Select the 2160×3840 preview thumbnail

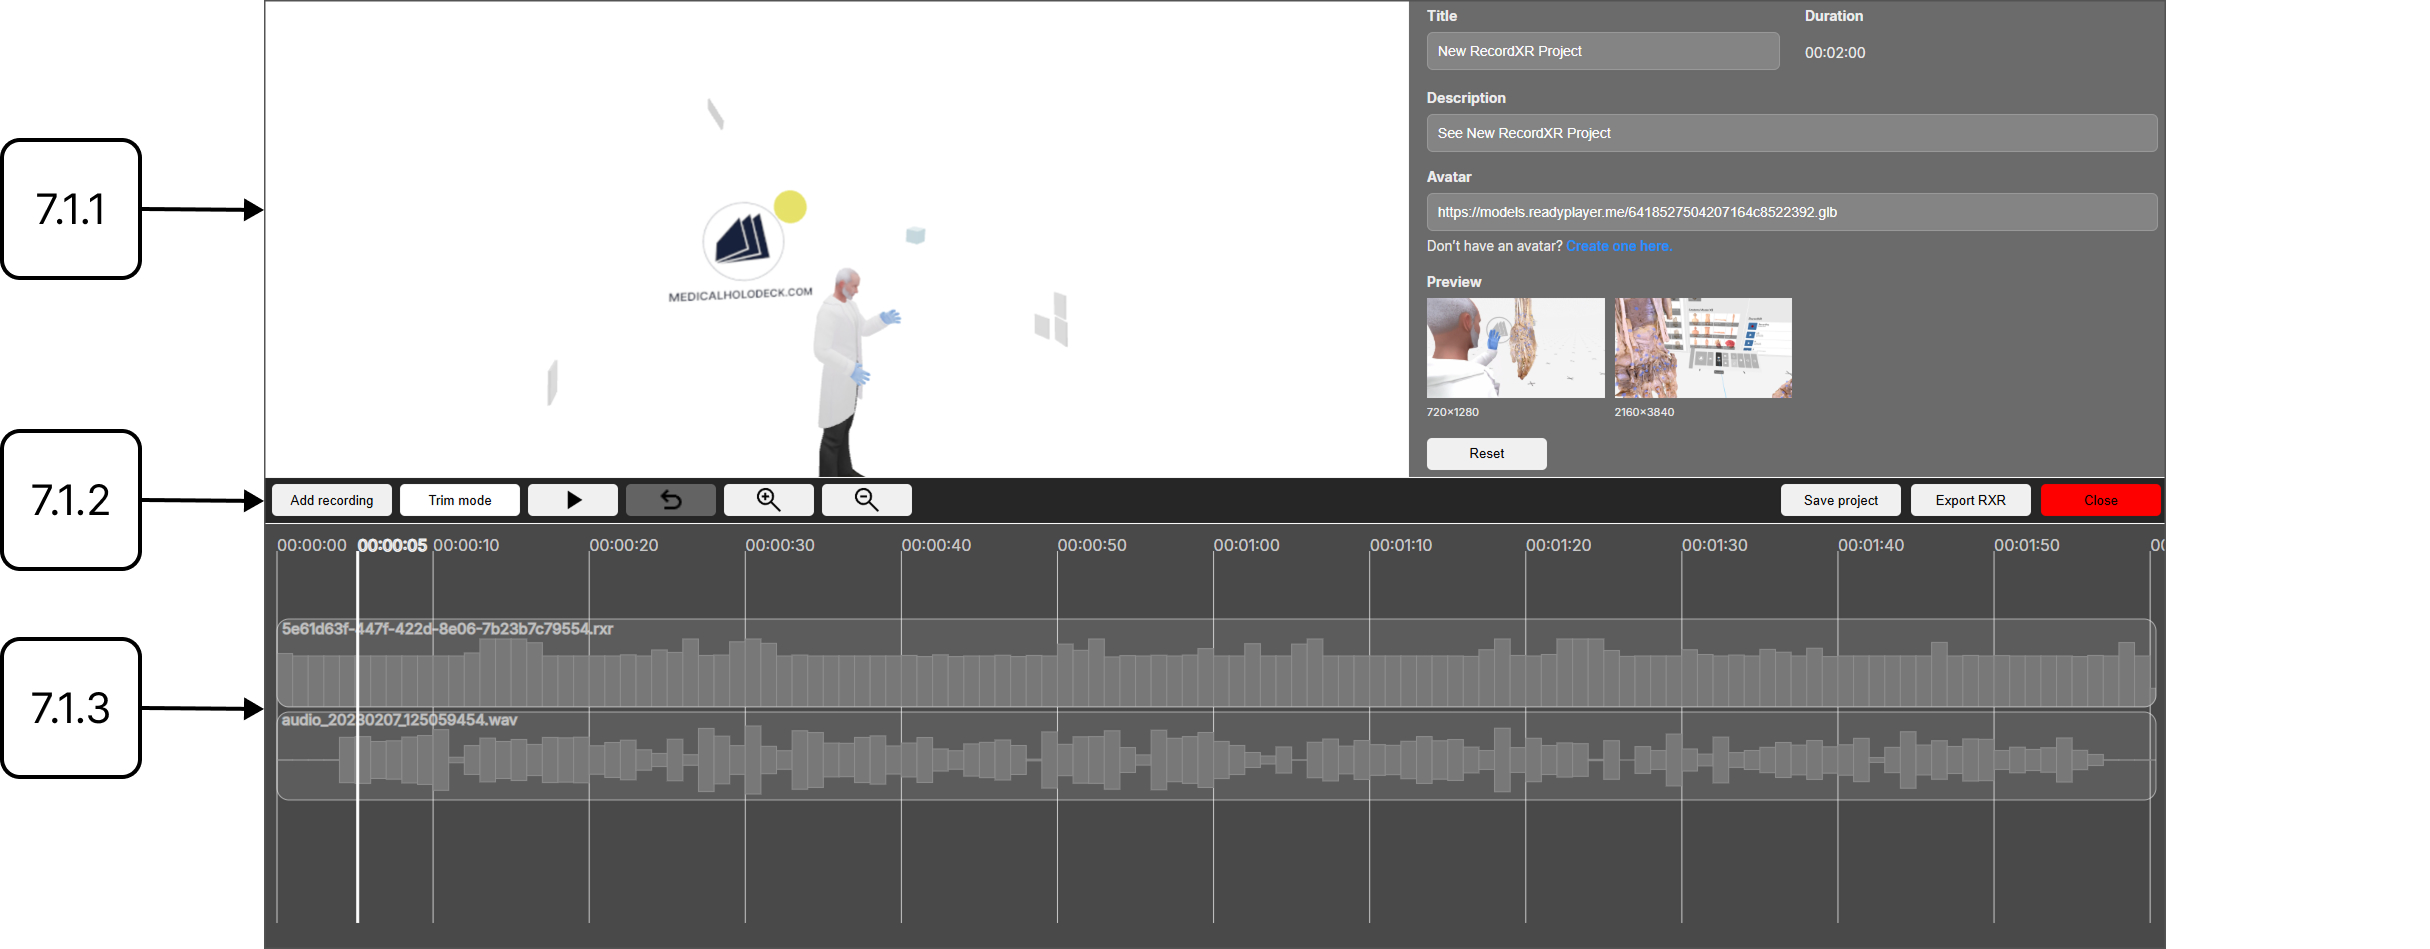[1702, 348]
